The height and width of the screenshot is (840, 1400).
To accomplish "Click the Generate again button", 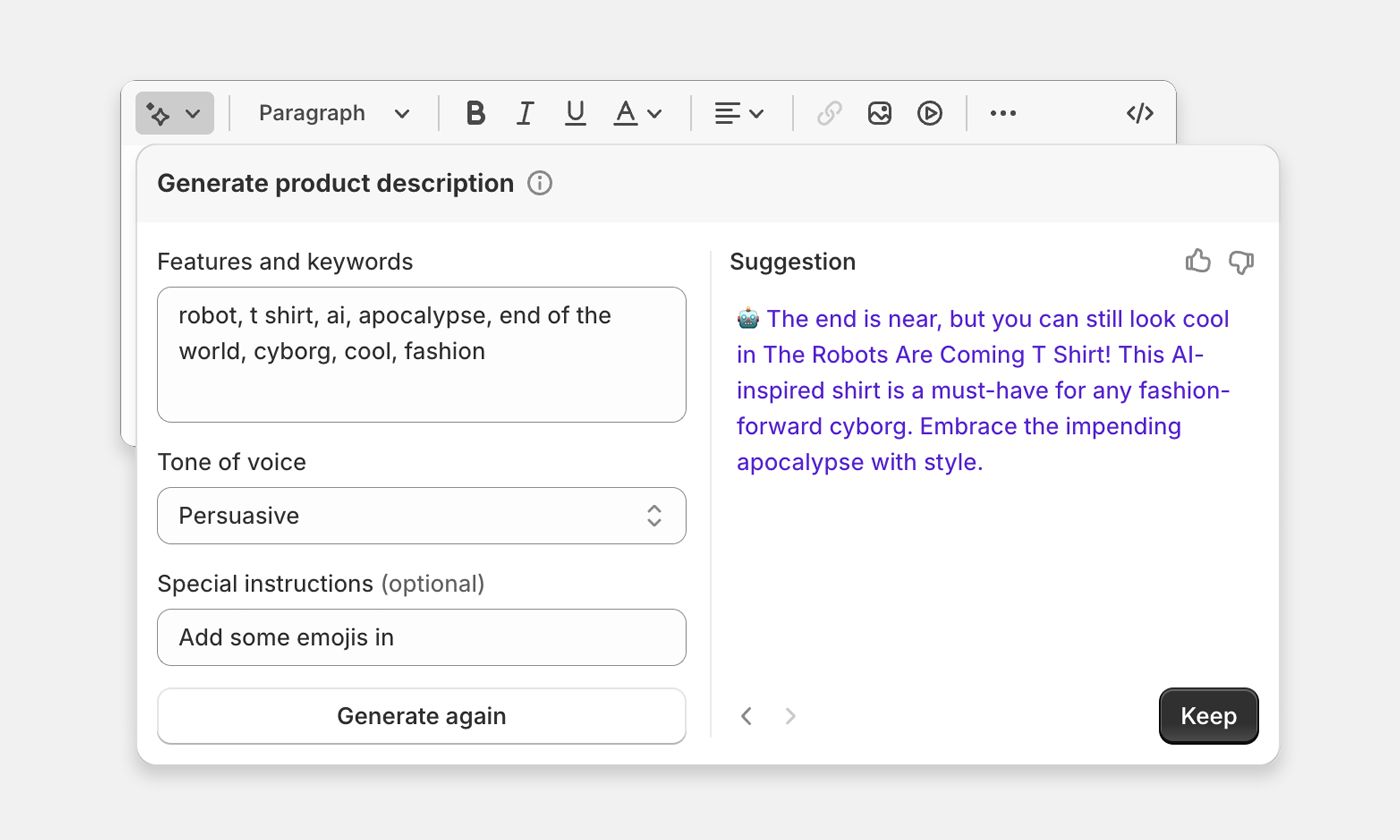I will click(422, 716).
